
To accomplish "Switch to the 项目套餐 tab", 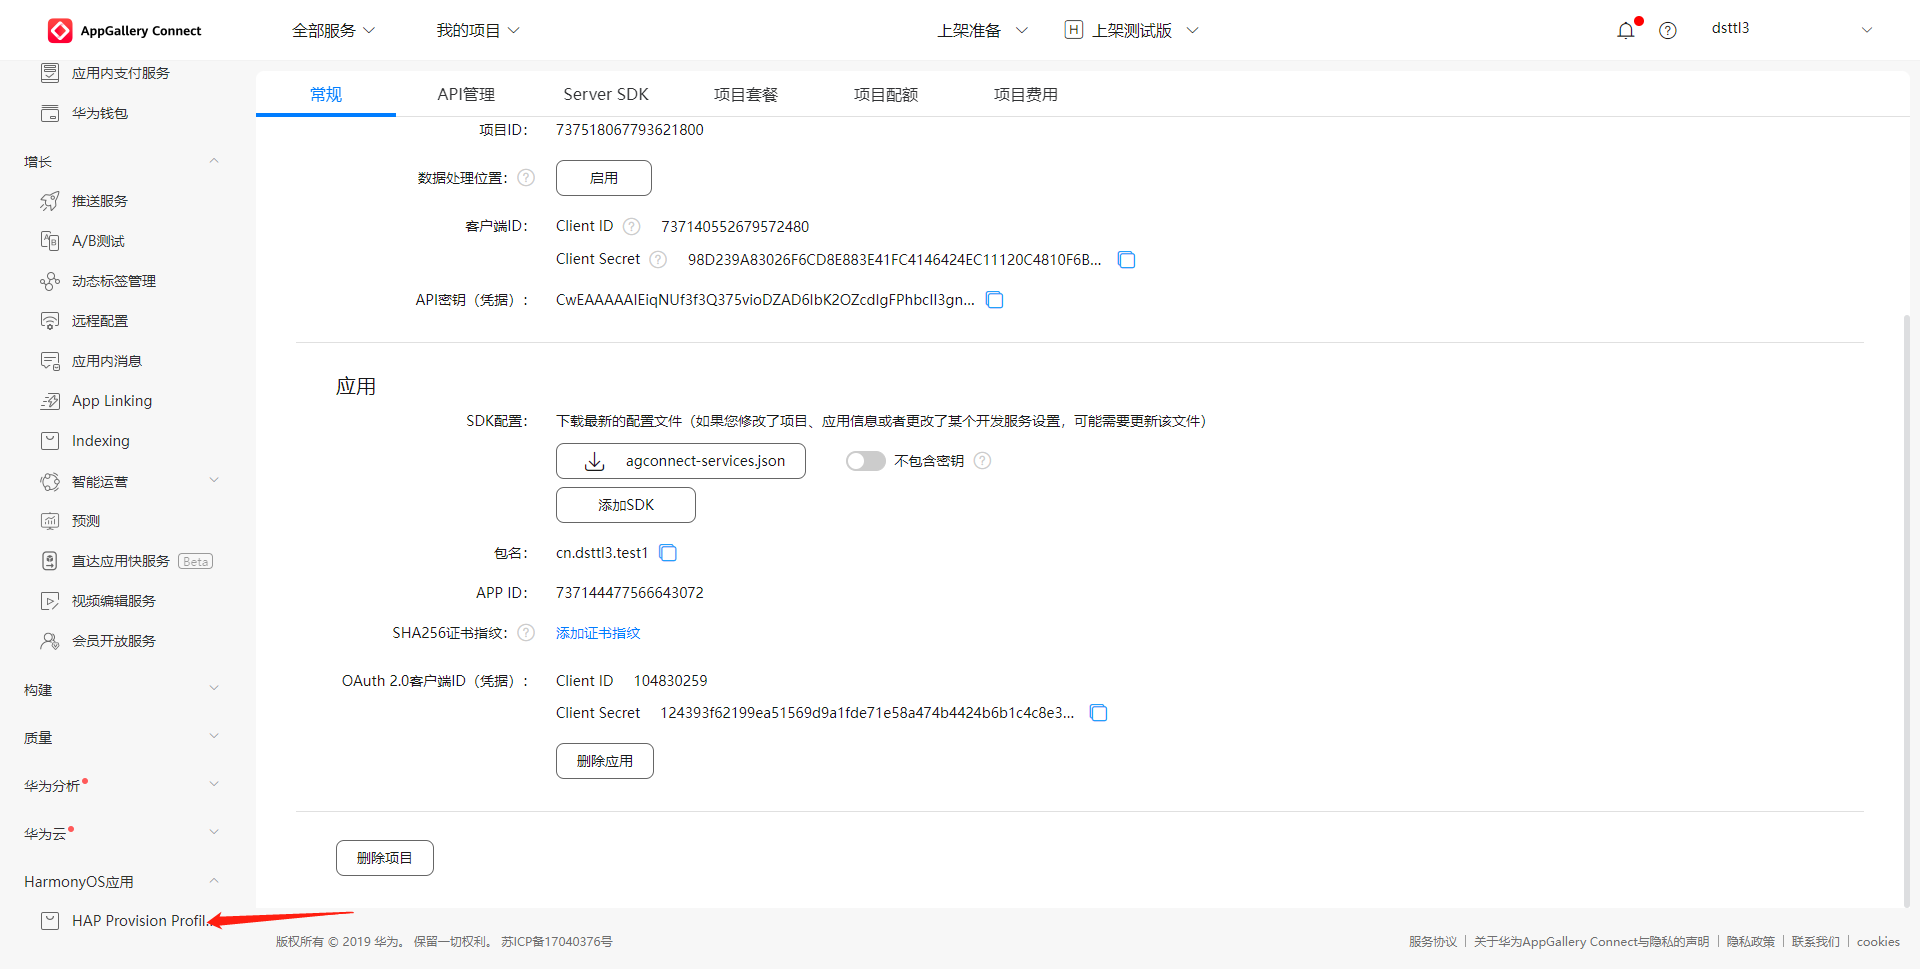I will tap(746, 94).
